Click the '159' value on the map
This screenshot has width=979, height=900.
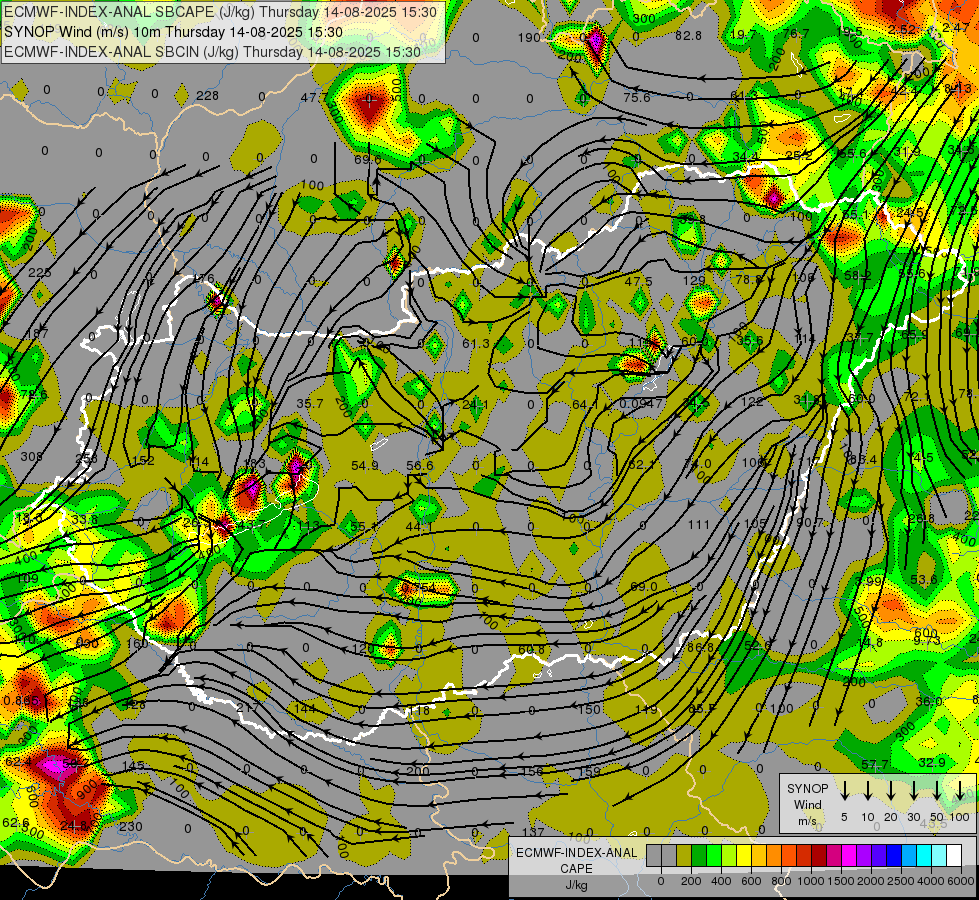tap(589, 771)
